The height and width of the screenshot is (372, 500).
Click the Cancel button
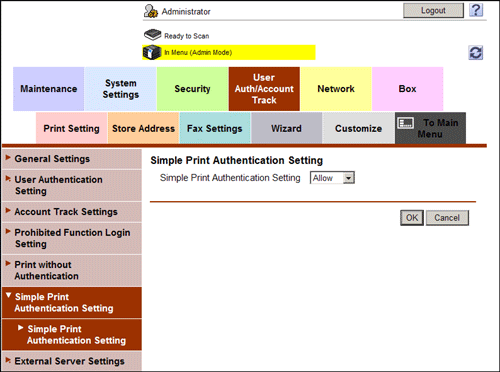coord(447,218)
